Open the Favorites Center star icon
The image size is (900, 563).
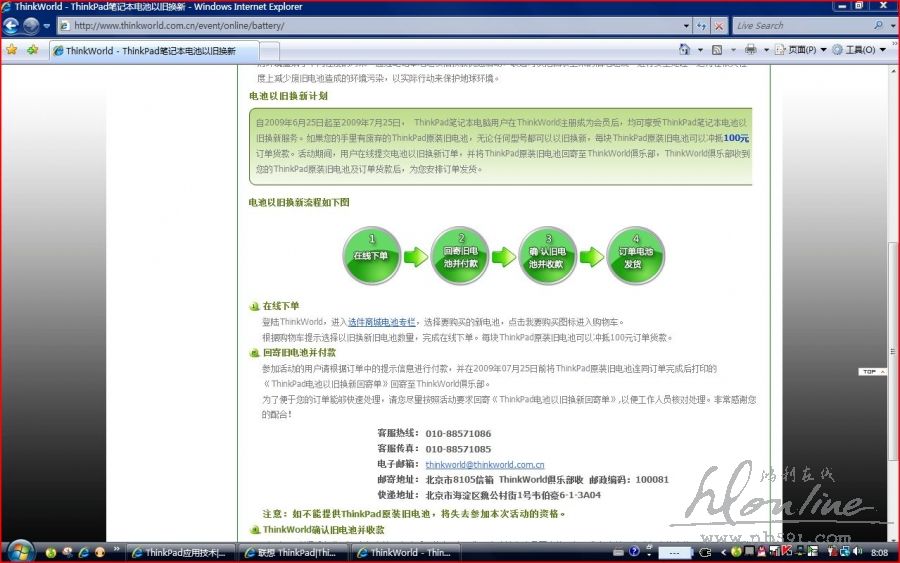(x=11, y=51)
